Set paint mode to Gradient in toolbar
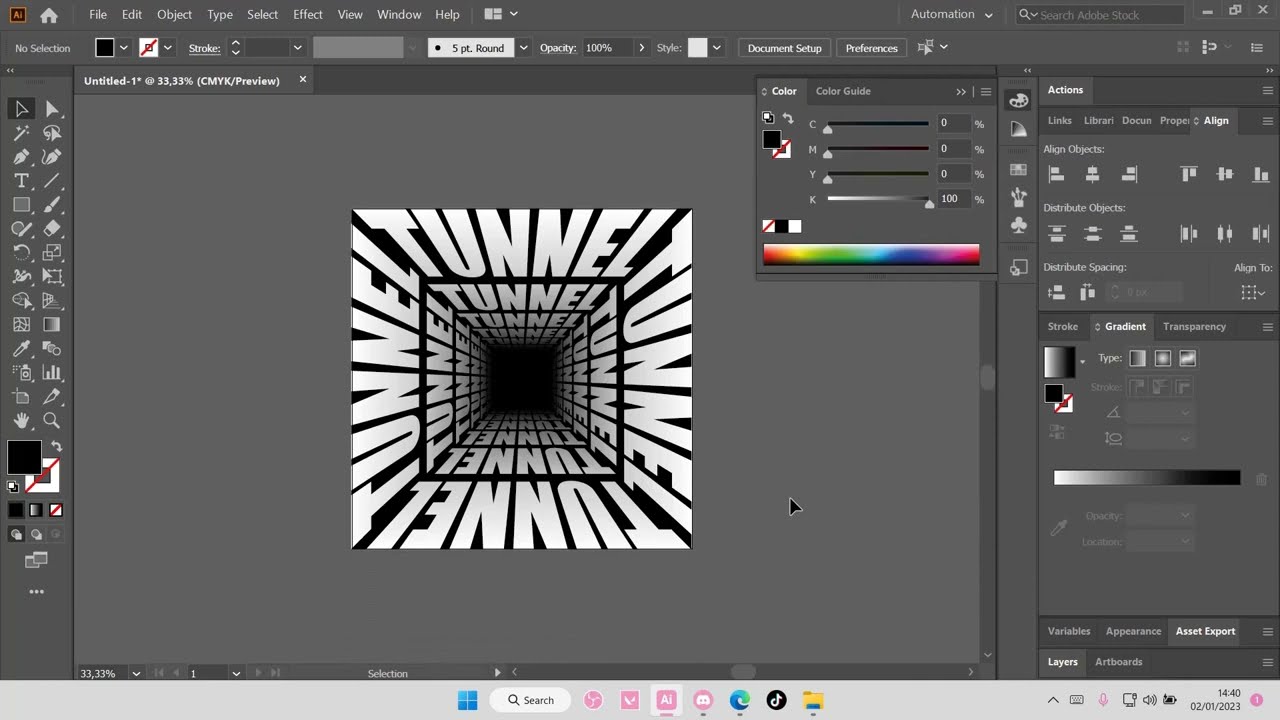The height and width of the screenshot is (720, 1280). (36, 510)
